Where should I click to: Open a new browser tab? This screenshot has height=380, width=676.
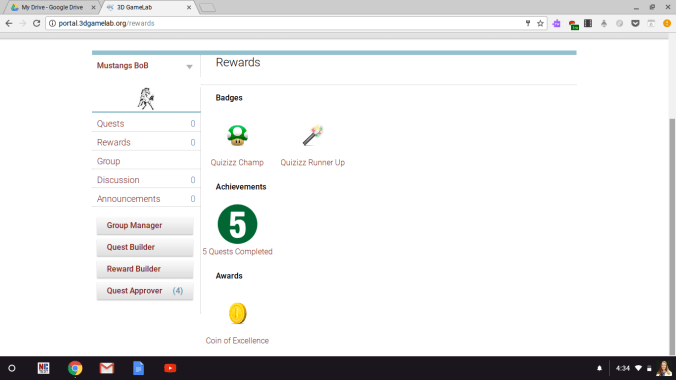[207, 7]
